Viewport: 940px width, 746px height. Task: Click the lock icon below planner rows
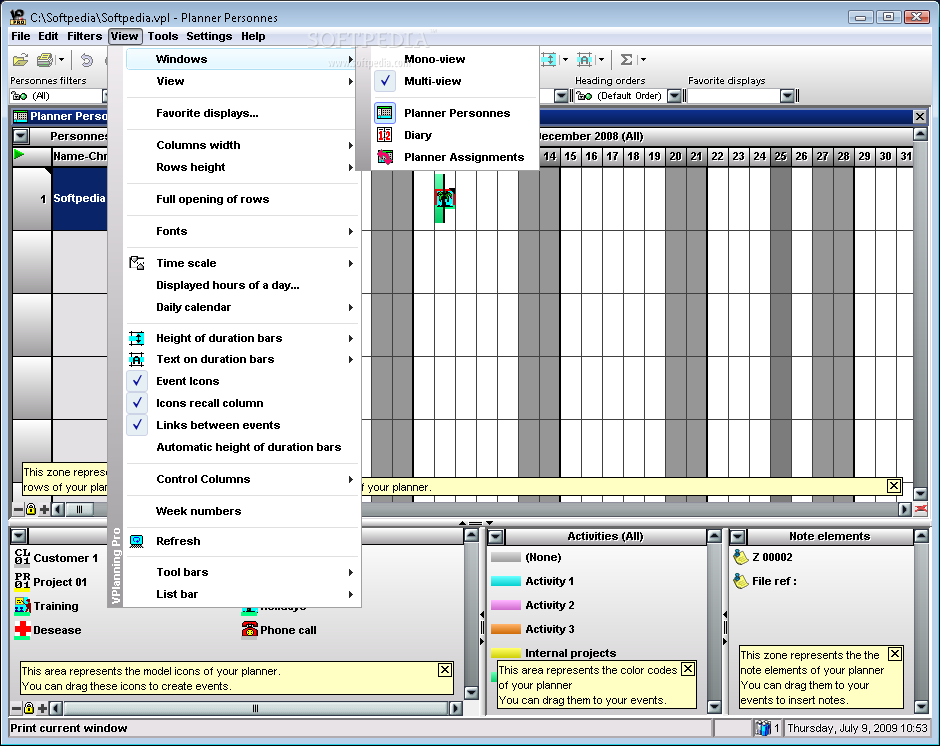coord(31,509)
